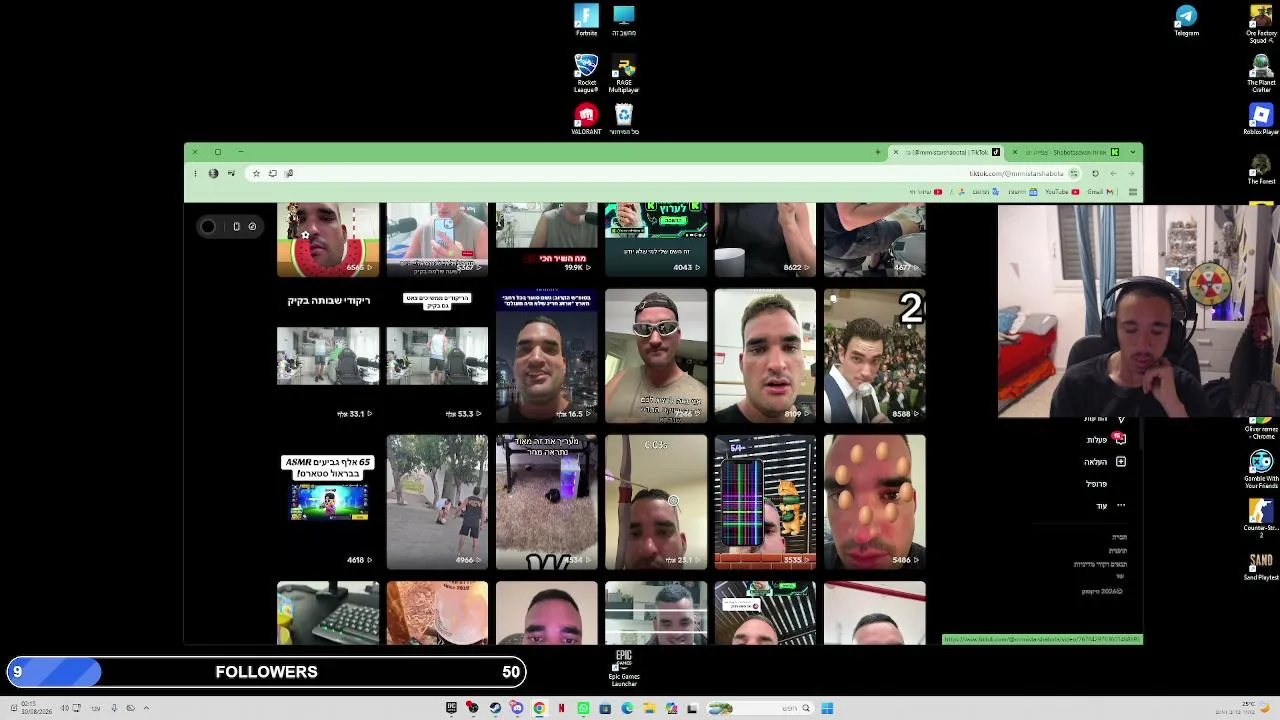Open Netflix from the taskbar
The height and width of the screenshot is (720, 1280).
click(x=561, y=708)
